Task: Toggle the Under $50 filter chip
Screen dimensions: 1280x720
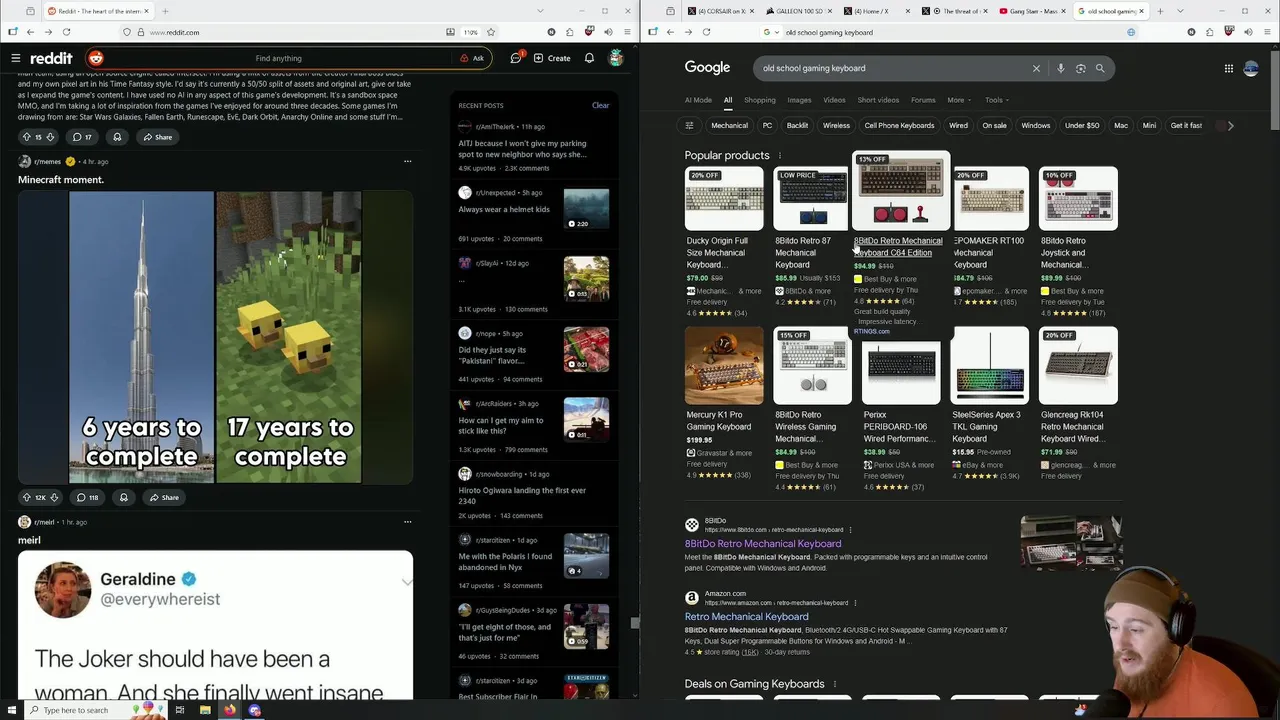Action: tap(1082, 125)
